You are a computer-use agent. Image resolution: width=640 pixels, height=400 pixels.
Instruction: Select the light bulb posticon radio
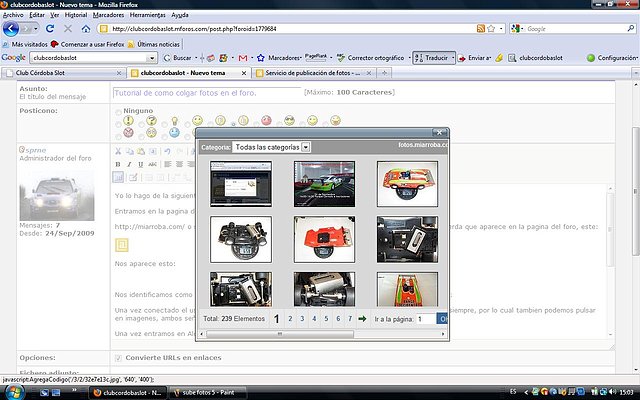click(164, 124)
